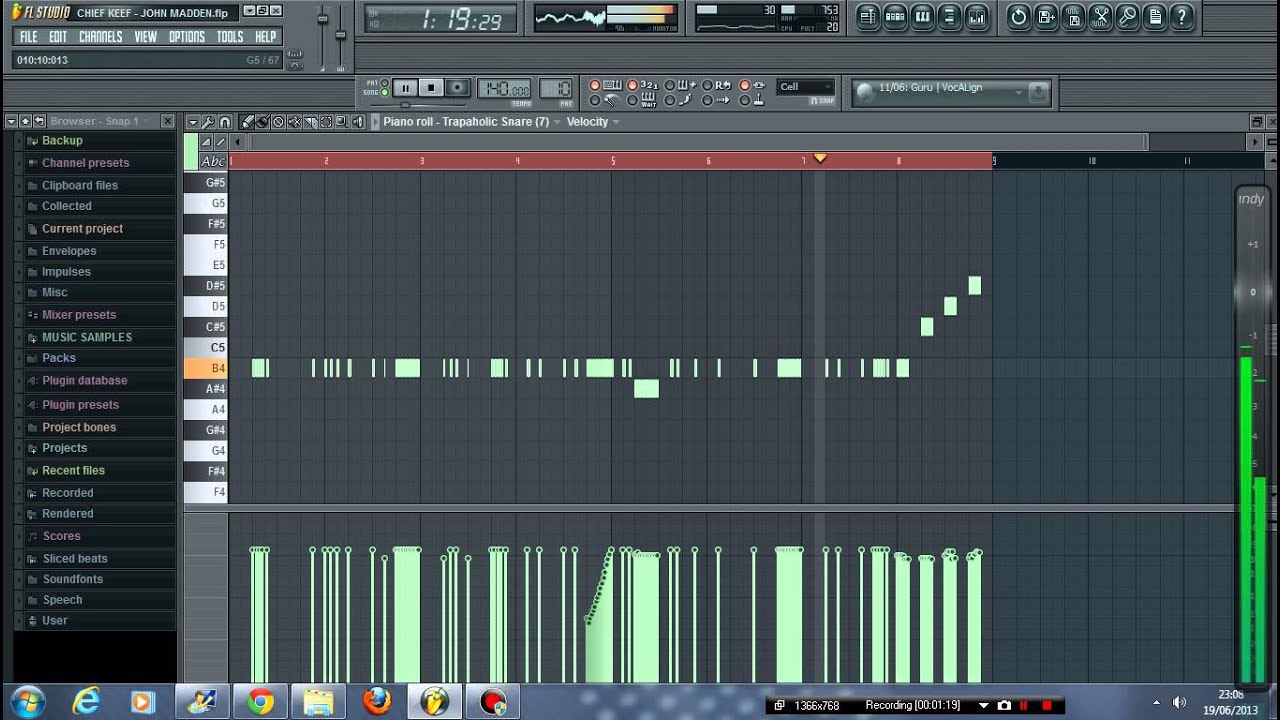This screenshot has width=1280, height=720.
Task: Open the project info document icon
Action: click(1154, 16)
